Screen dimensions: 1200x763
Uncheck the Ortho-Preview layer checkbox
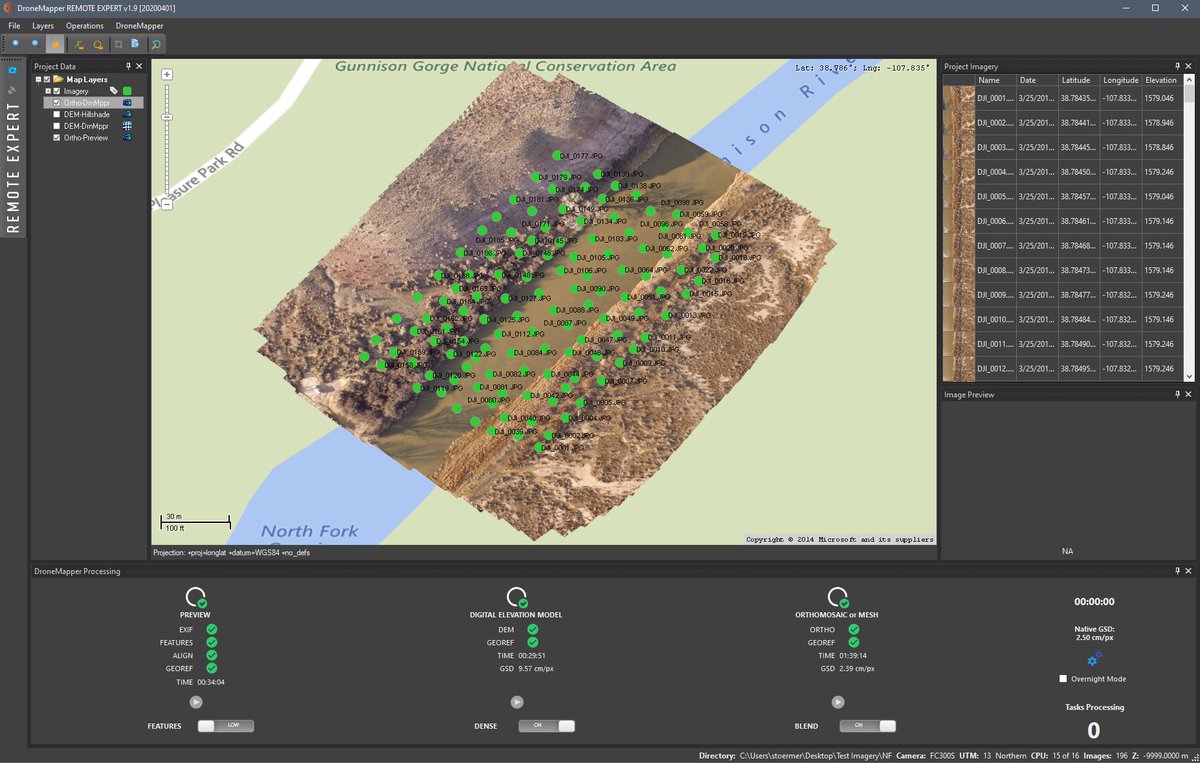57,138
